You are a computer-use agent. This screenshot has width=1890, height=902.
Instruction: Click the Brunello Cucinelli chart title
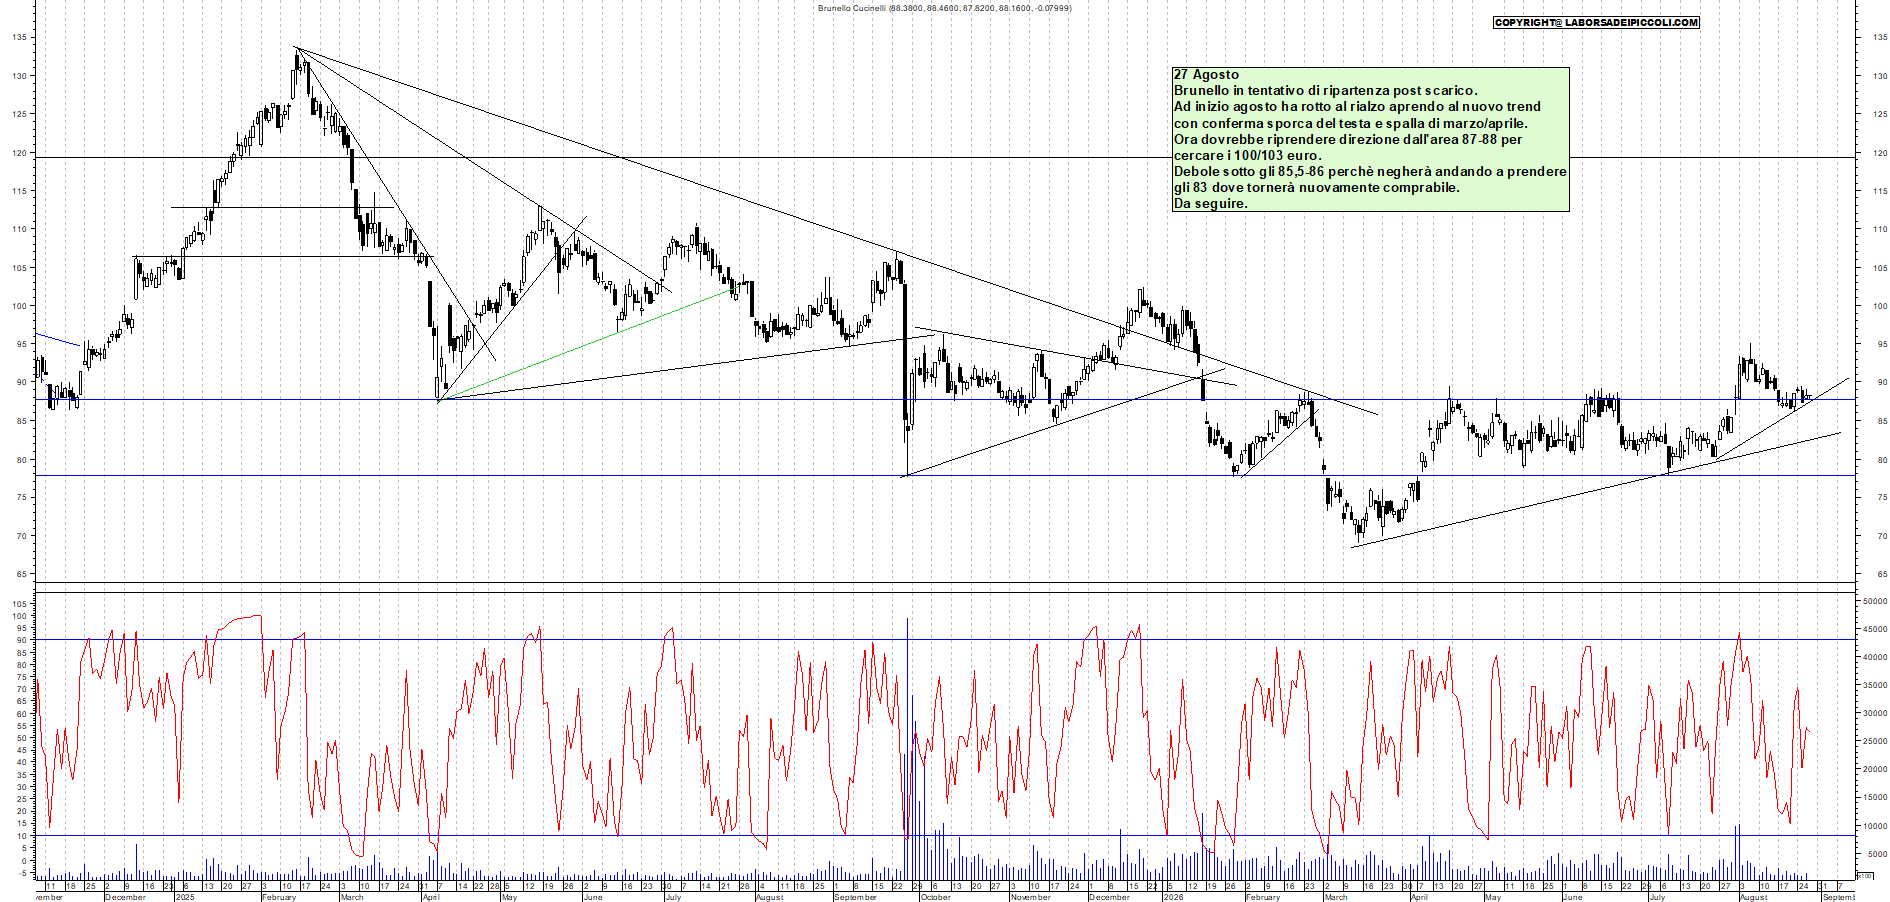coord(944,8)
